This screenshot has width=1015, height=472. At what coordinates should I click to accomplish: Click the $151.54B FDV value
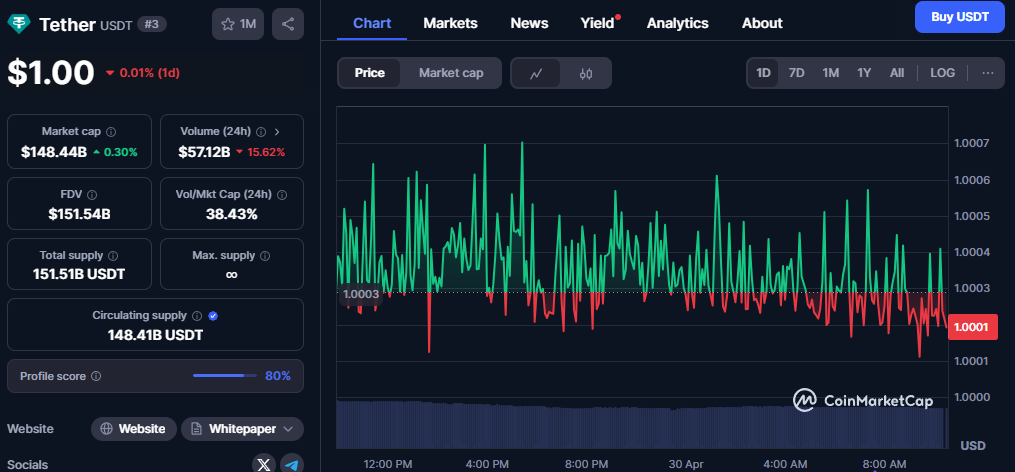(79, 214)
